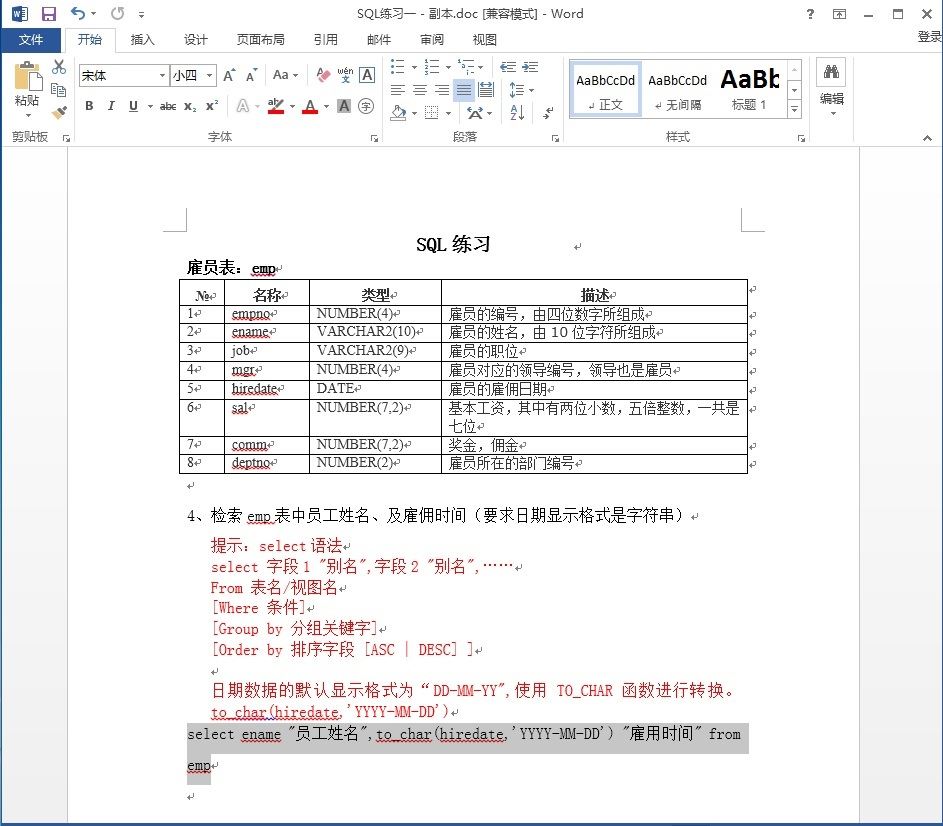
Task: Toggle justify alignment
Action: point(464,90)
